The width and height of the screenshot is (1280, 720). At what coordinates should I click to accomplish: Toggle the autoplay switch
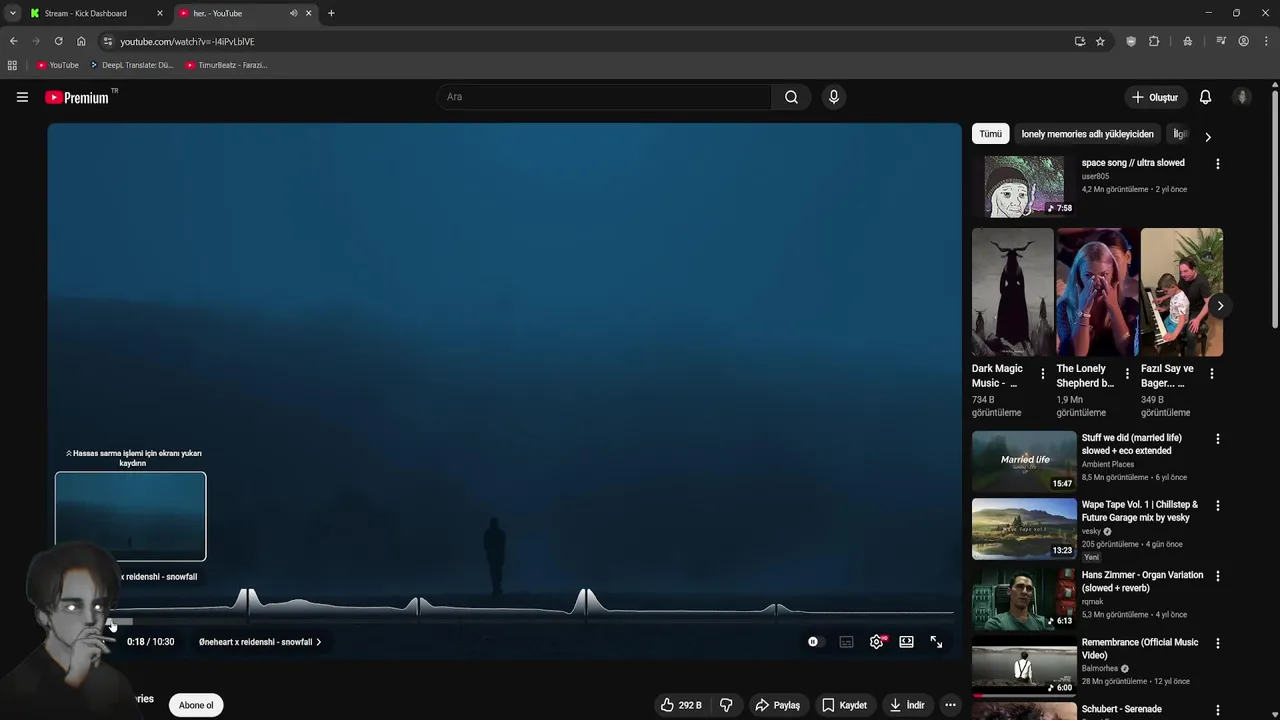click(x=814, y=642)
